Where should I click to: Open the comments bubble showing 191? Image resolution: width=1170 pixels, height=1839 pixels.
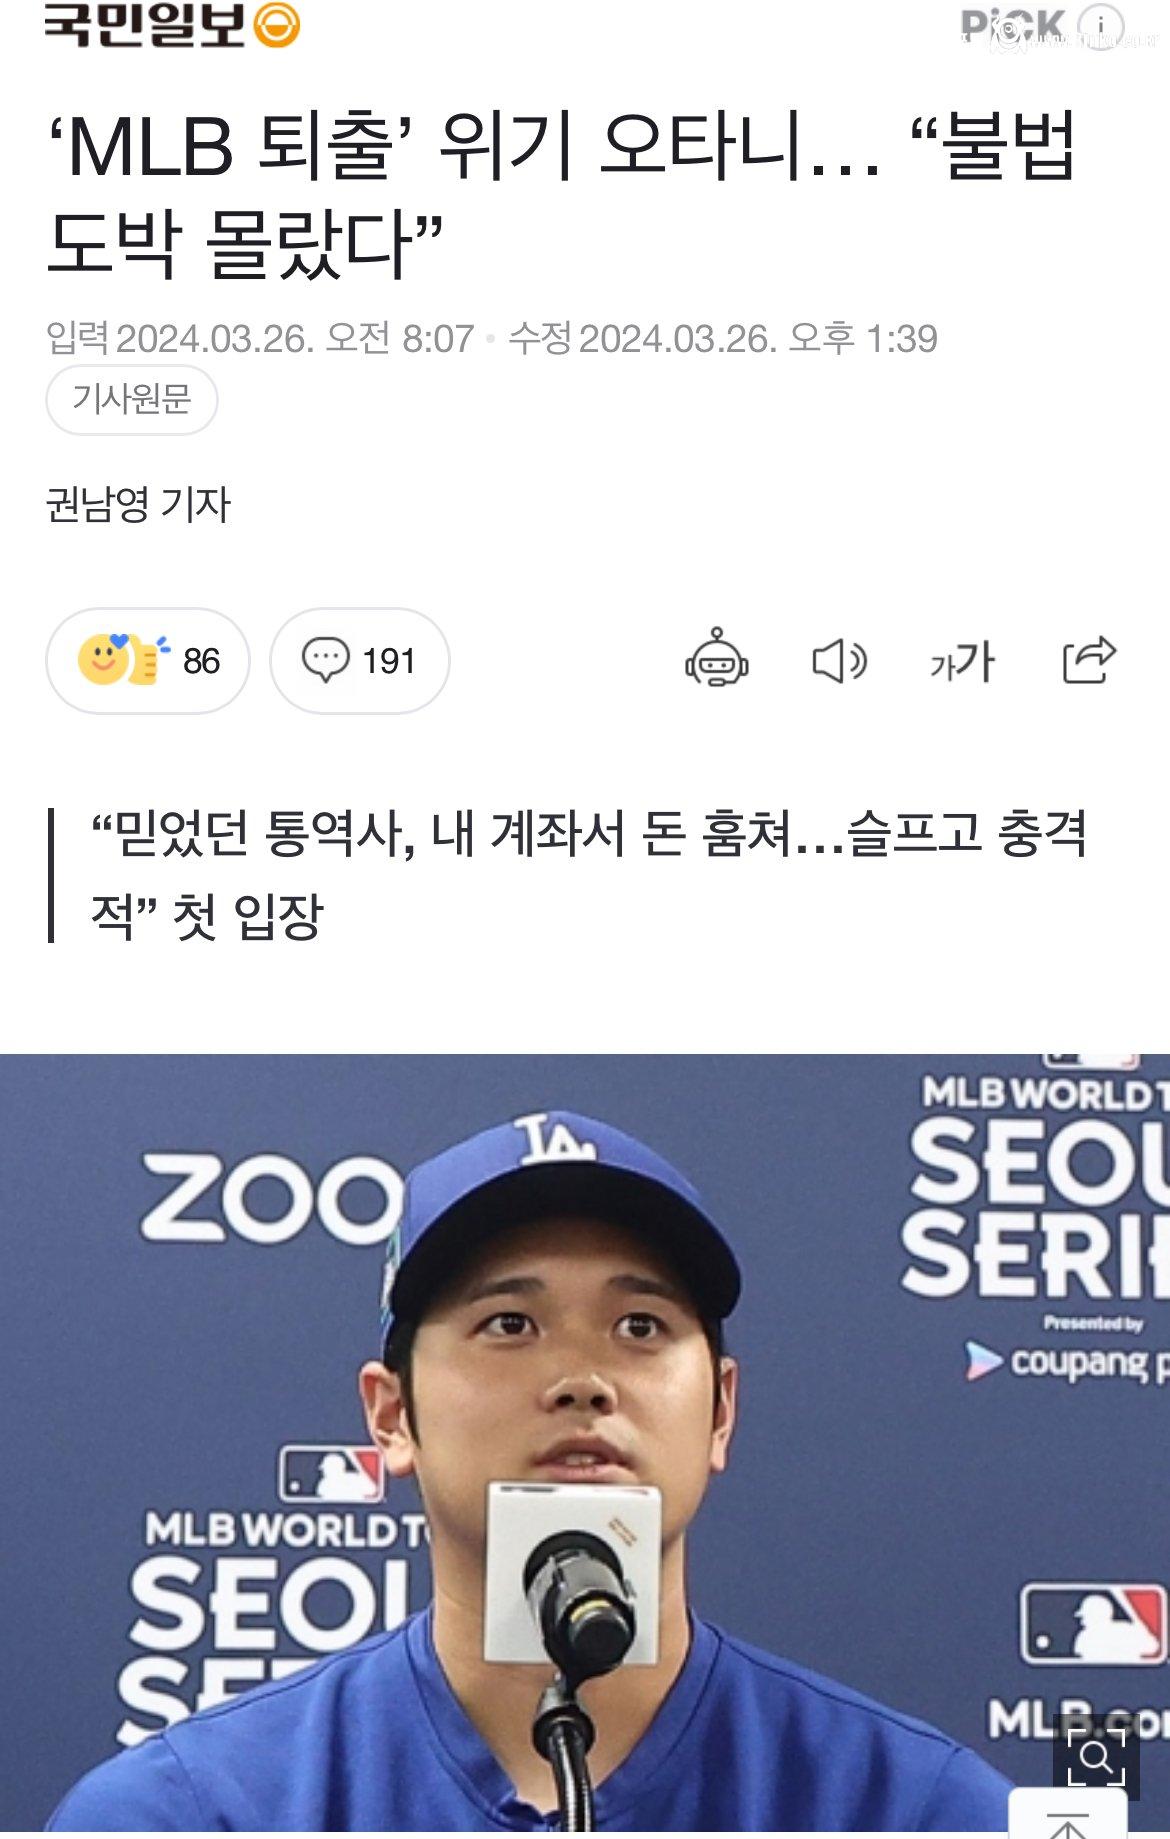click(359, 661)
